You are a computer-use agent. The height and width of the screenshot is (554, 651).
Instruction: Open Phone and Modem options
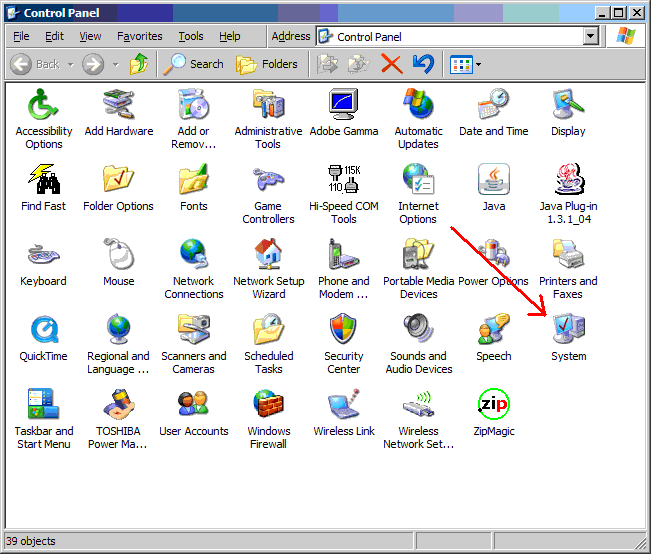click(344, 254)
